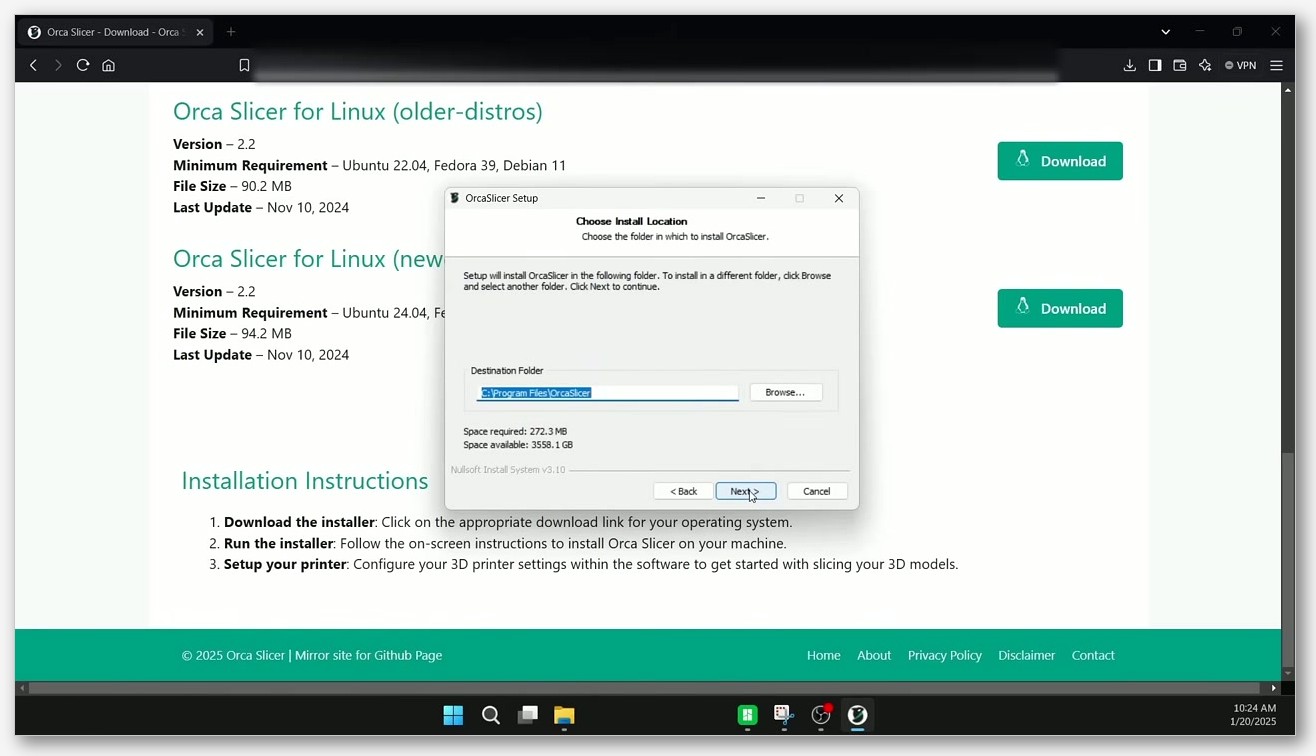Open the browser downloads icon
This screenshot has height=756, width=1316.
[1129, 65]
